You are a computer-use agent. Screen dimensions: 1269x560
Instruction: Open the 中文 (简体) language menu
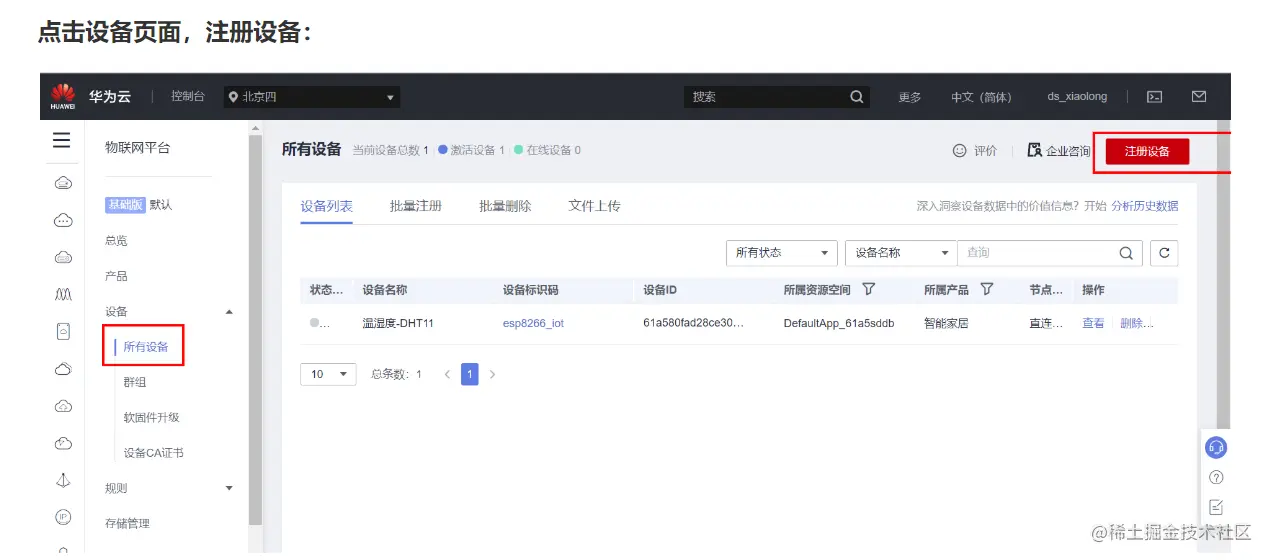[x=981, y=97]
